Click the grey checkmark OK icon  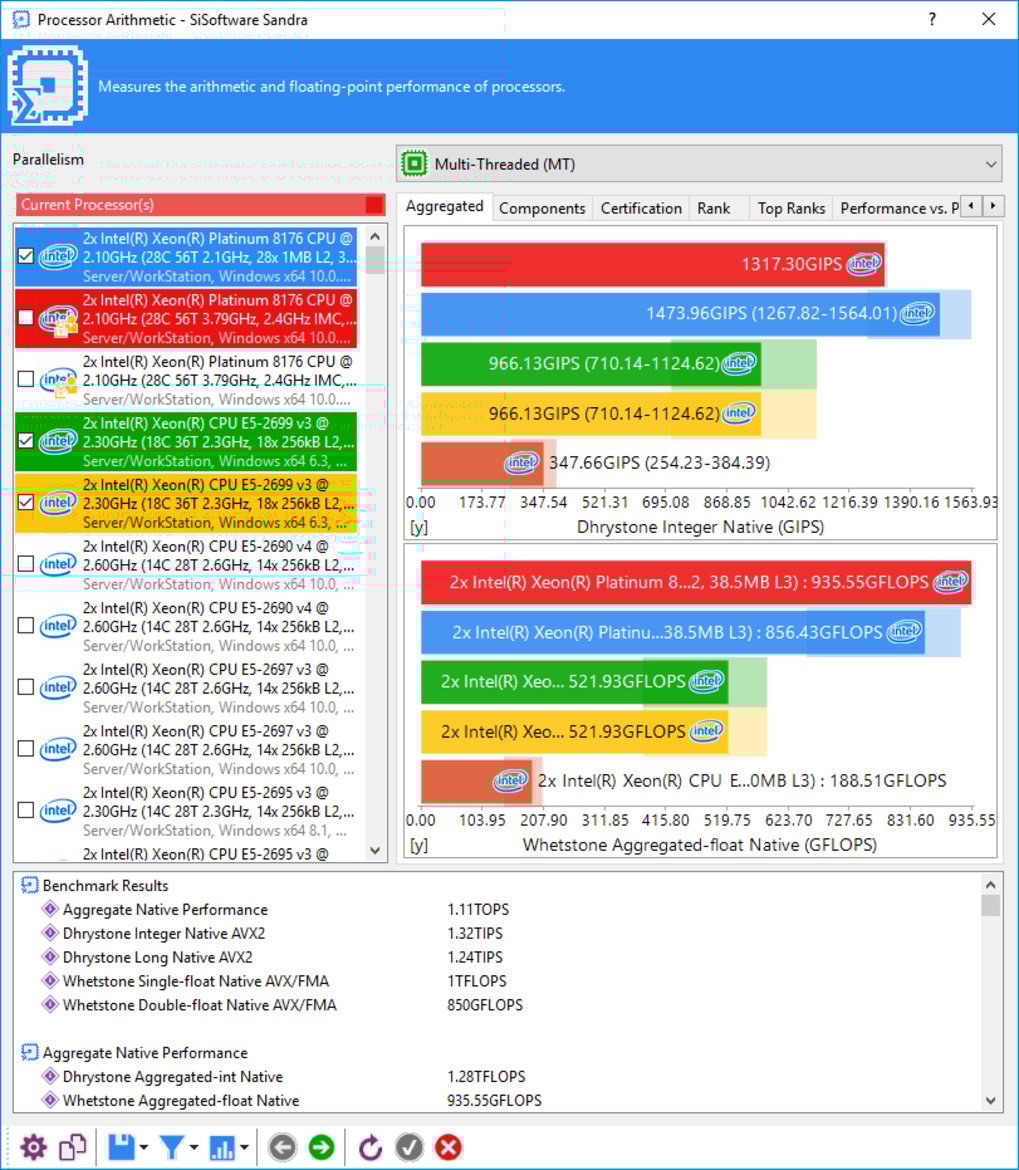coord(409,1147)
